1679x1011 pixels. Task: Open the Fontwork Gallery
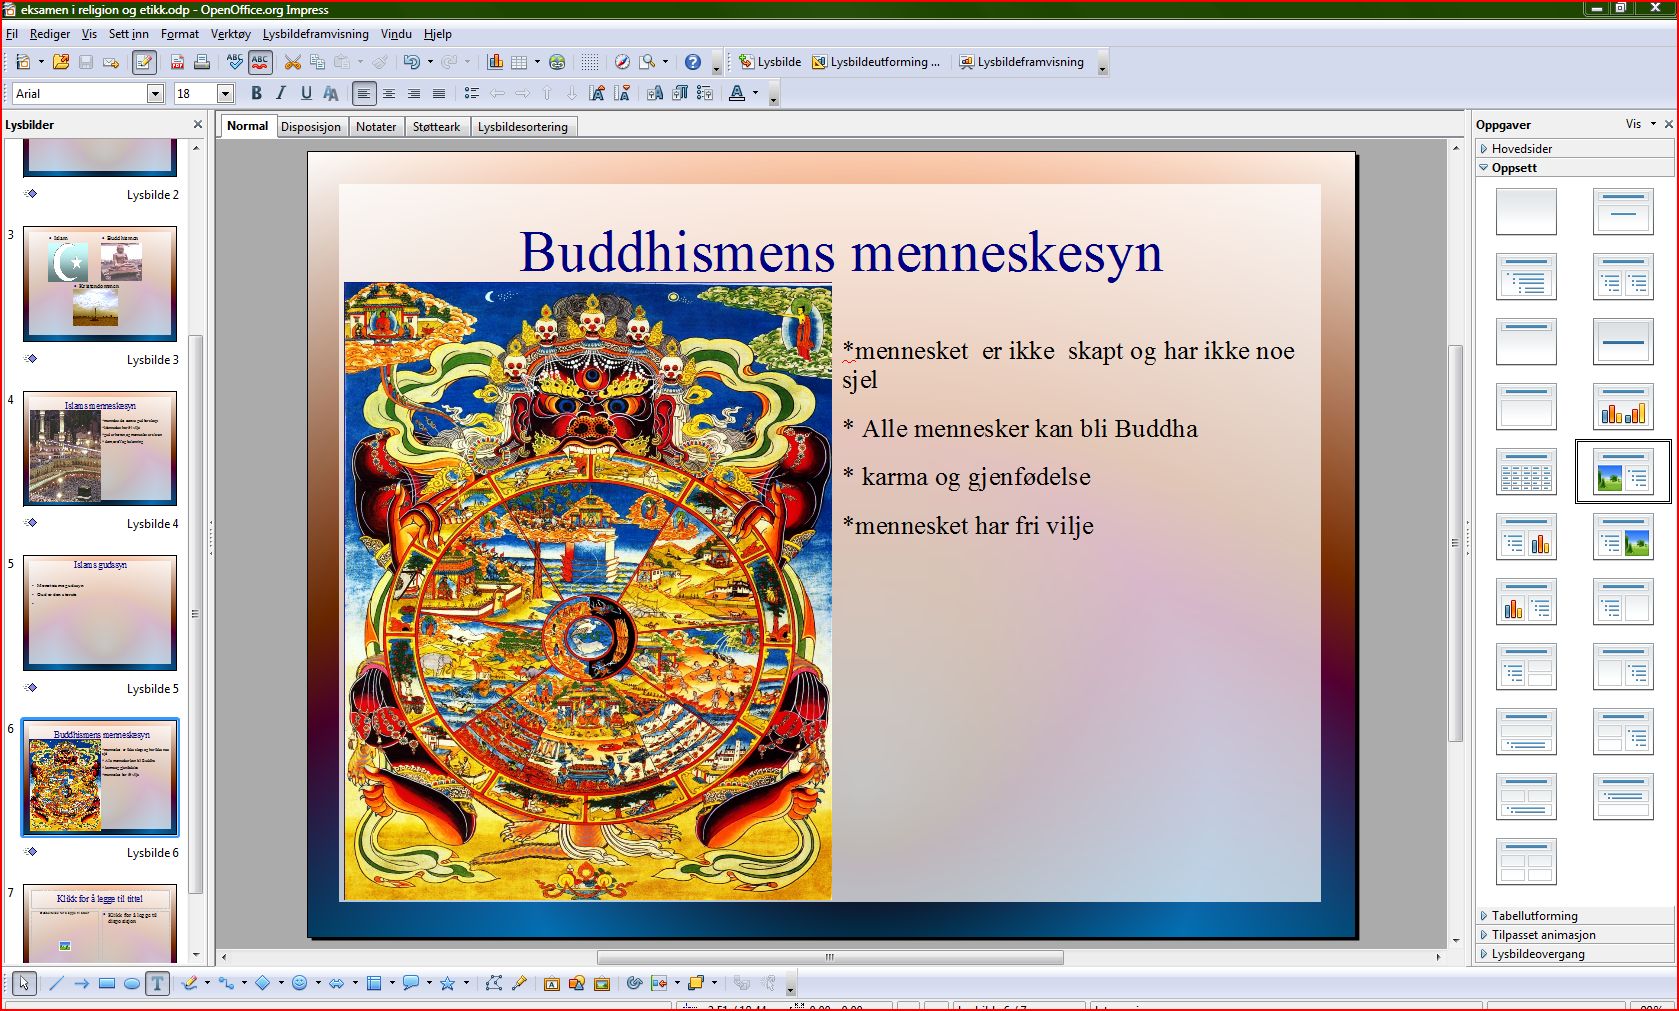tap(552, 983)
